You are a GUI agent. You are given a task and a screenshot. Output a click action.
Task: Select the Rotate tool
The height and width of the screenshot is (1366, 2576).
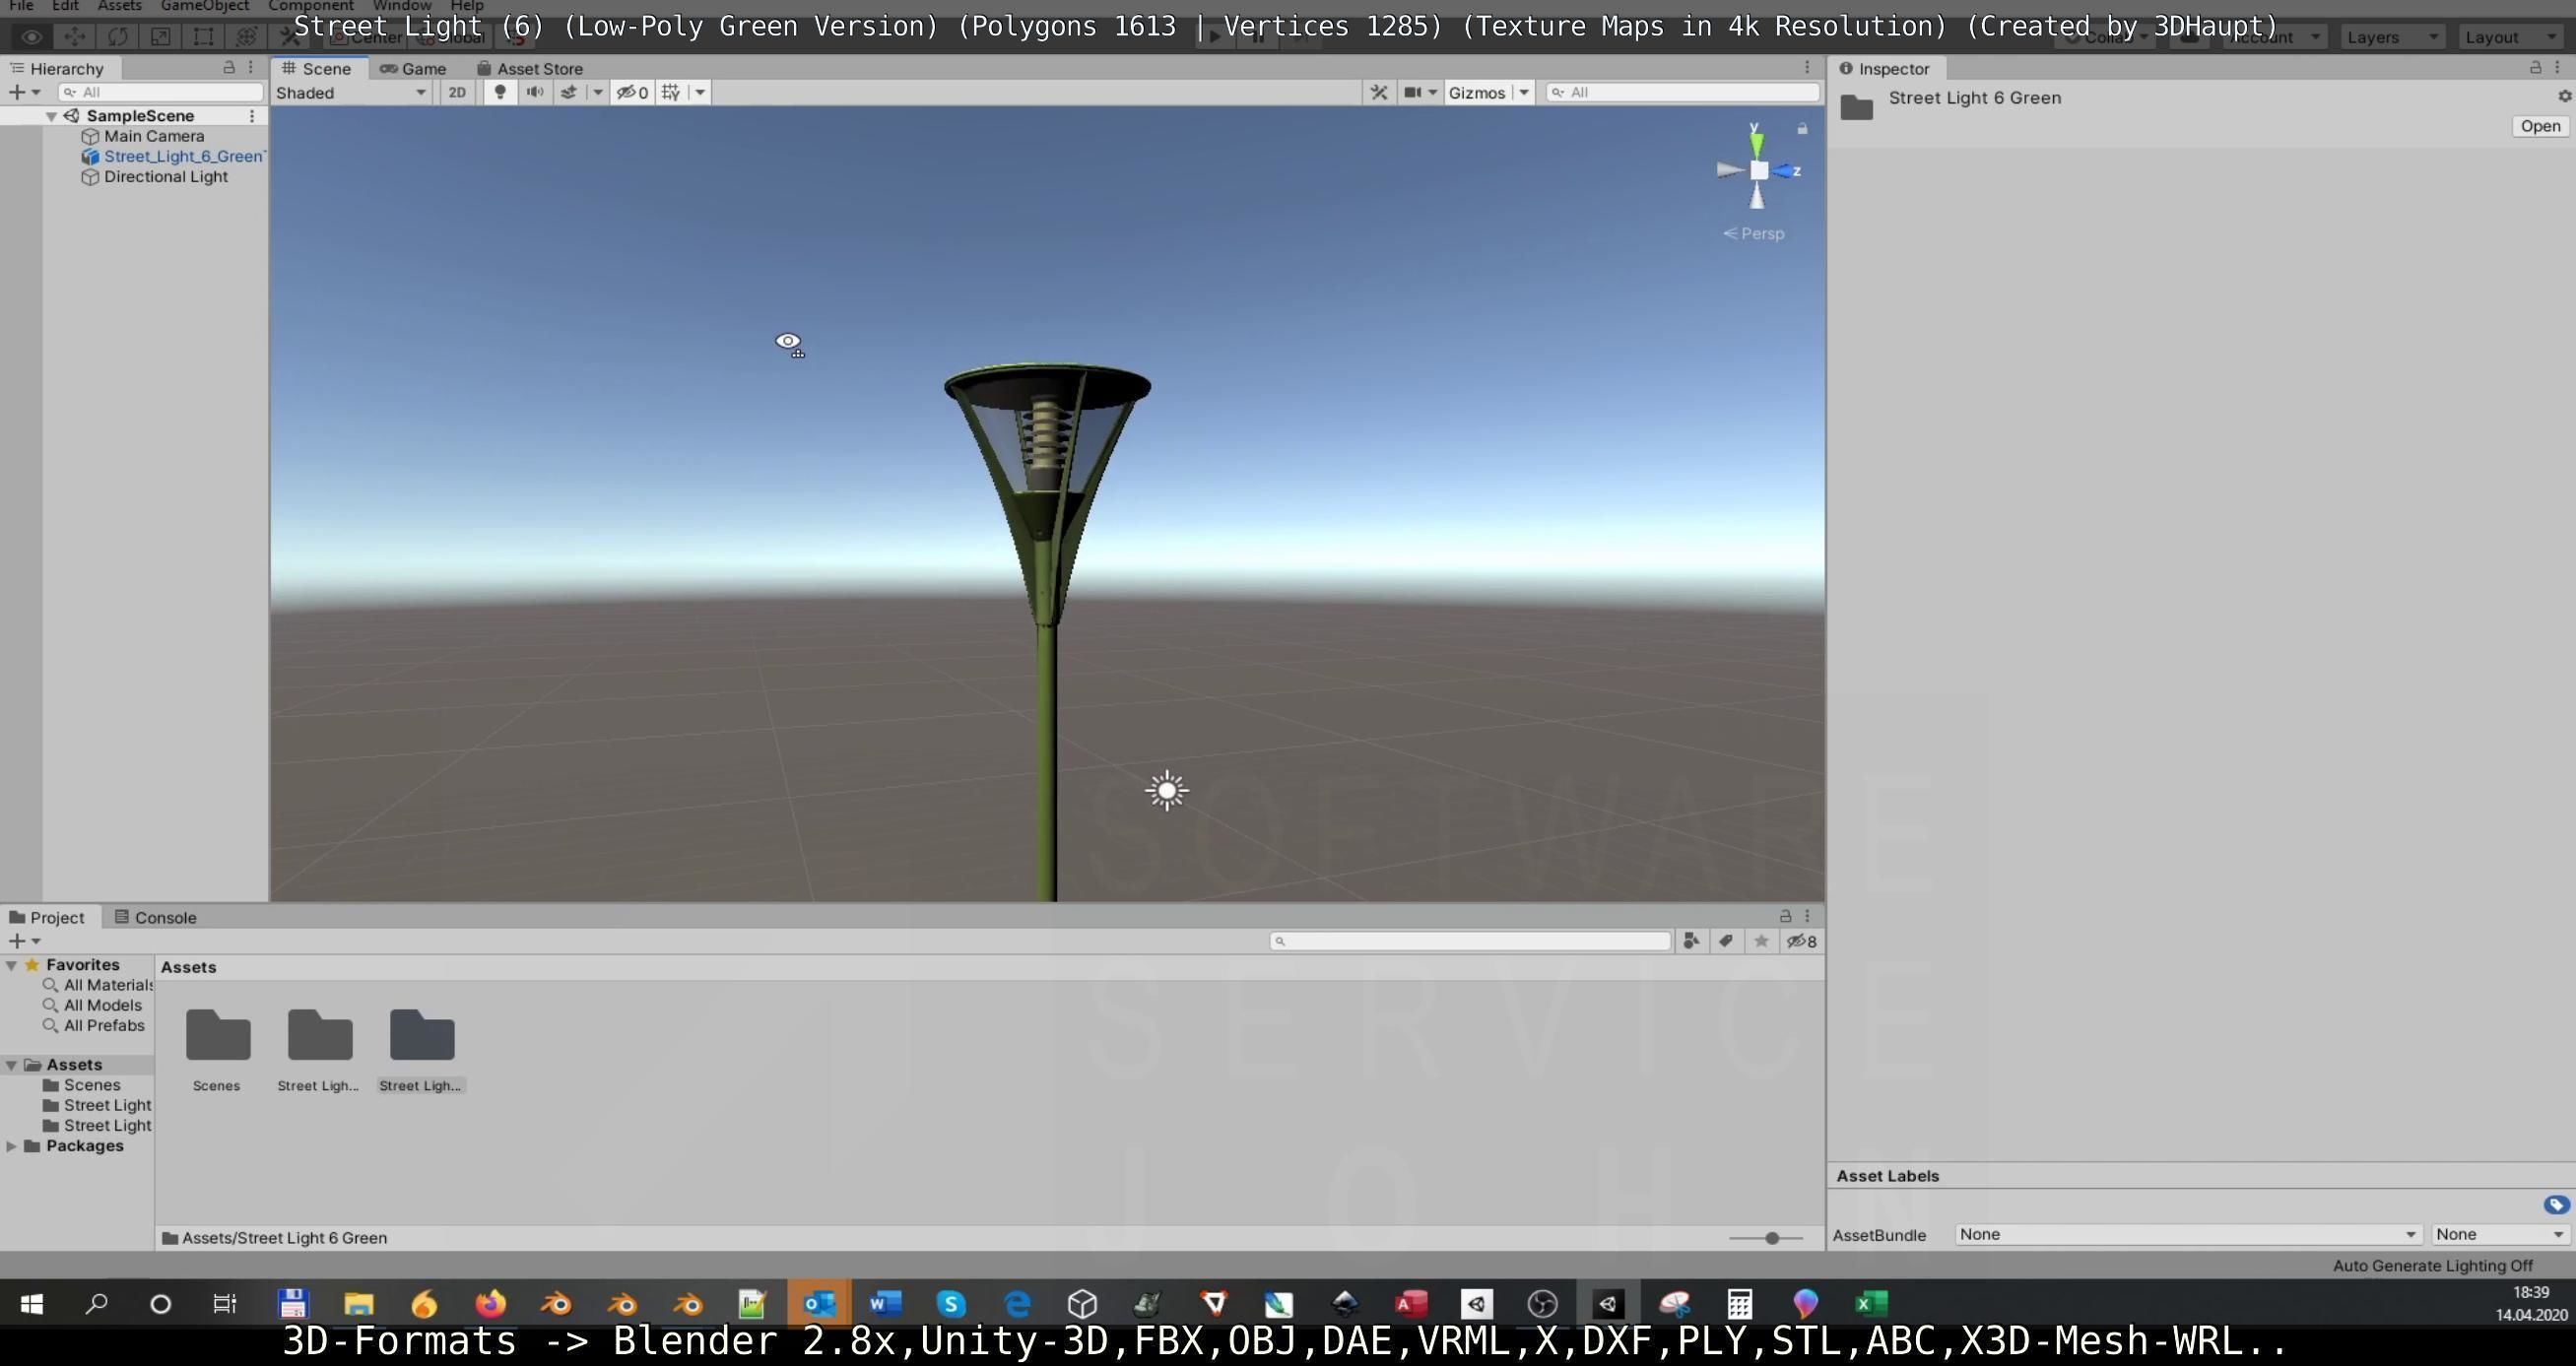[x=117, y=37]
